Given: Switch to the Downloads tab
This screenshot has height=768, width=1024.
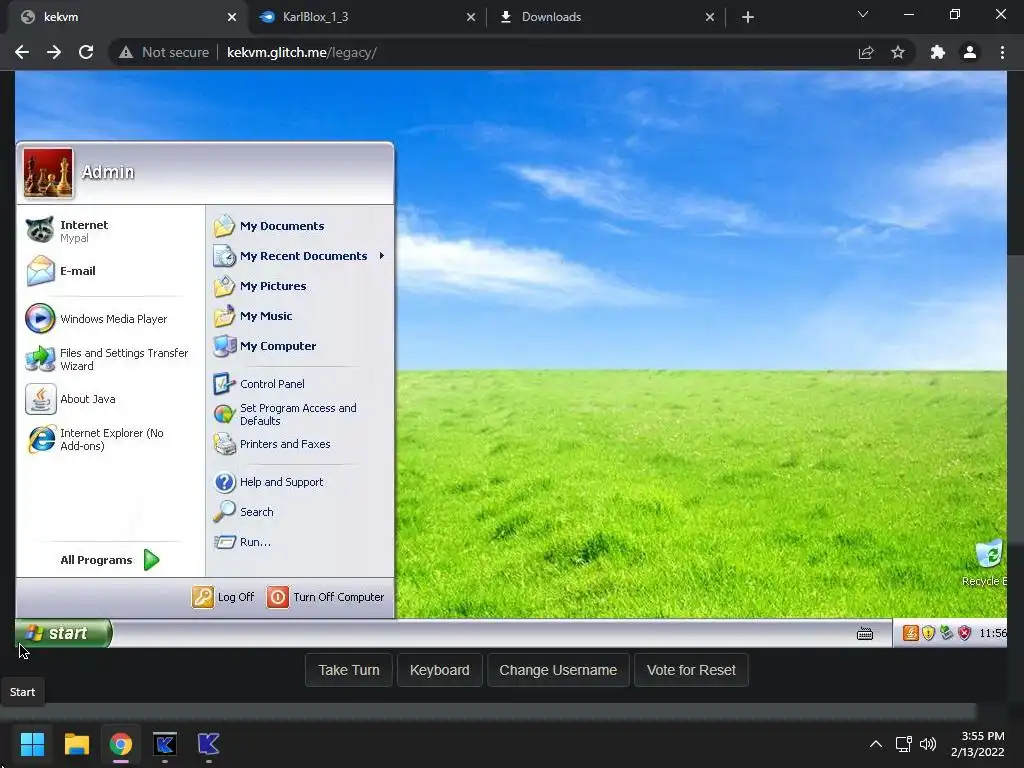Looking at the screenshot, I should (x=606, y=17).
